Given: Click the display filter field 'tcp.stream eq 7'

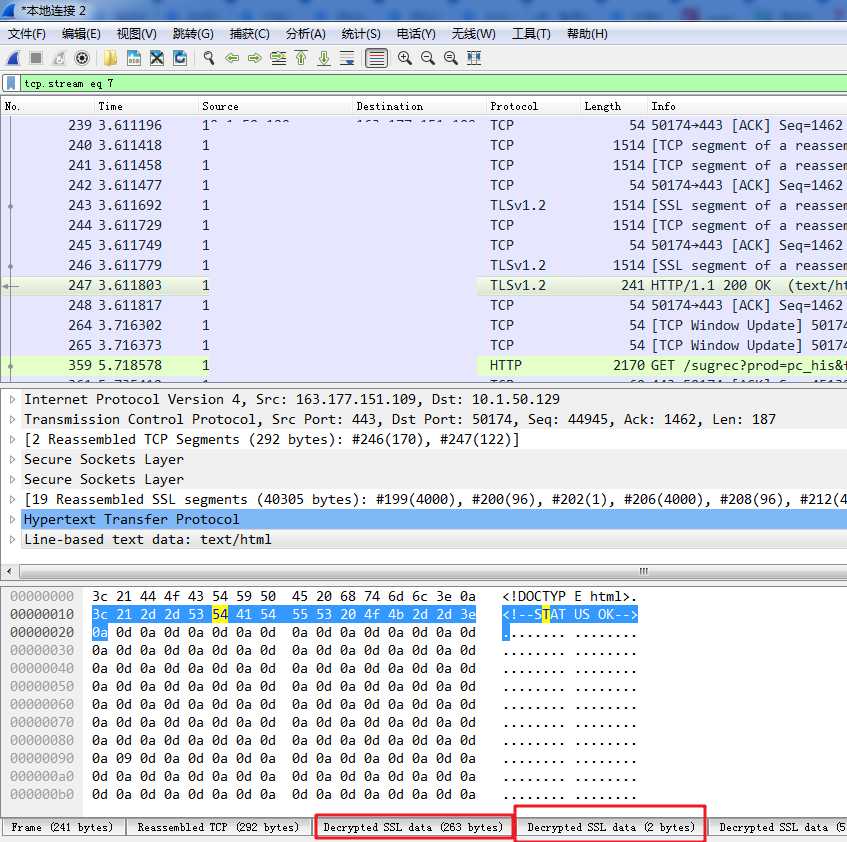Looking at the screenshot, I should pos(432,83).
